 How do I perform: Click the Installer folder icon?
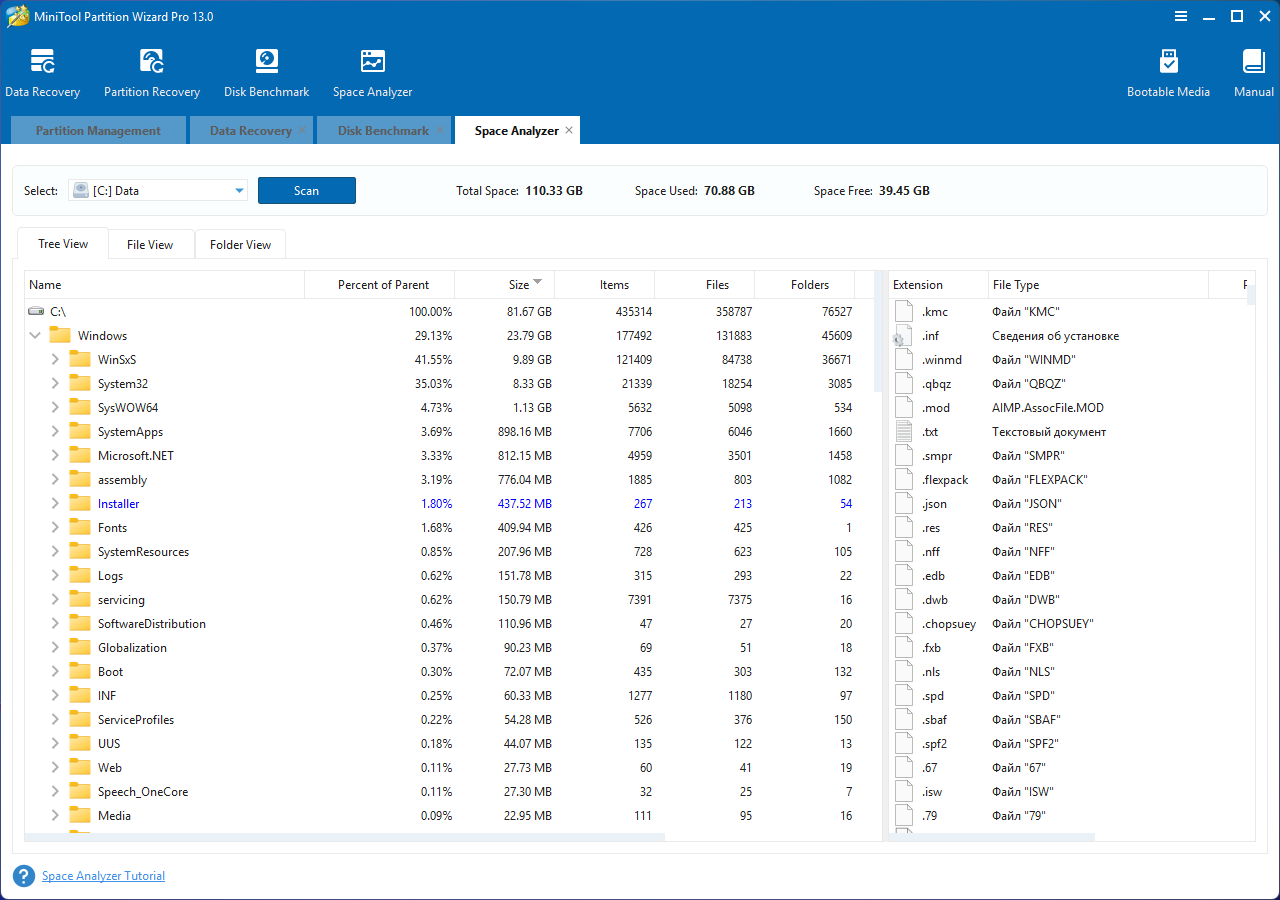point(80,504)
